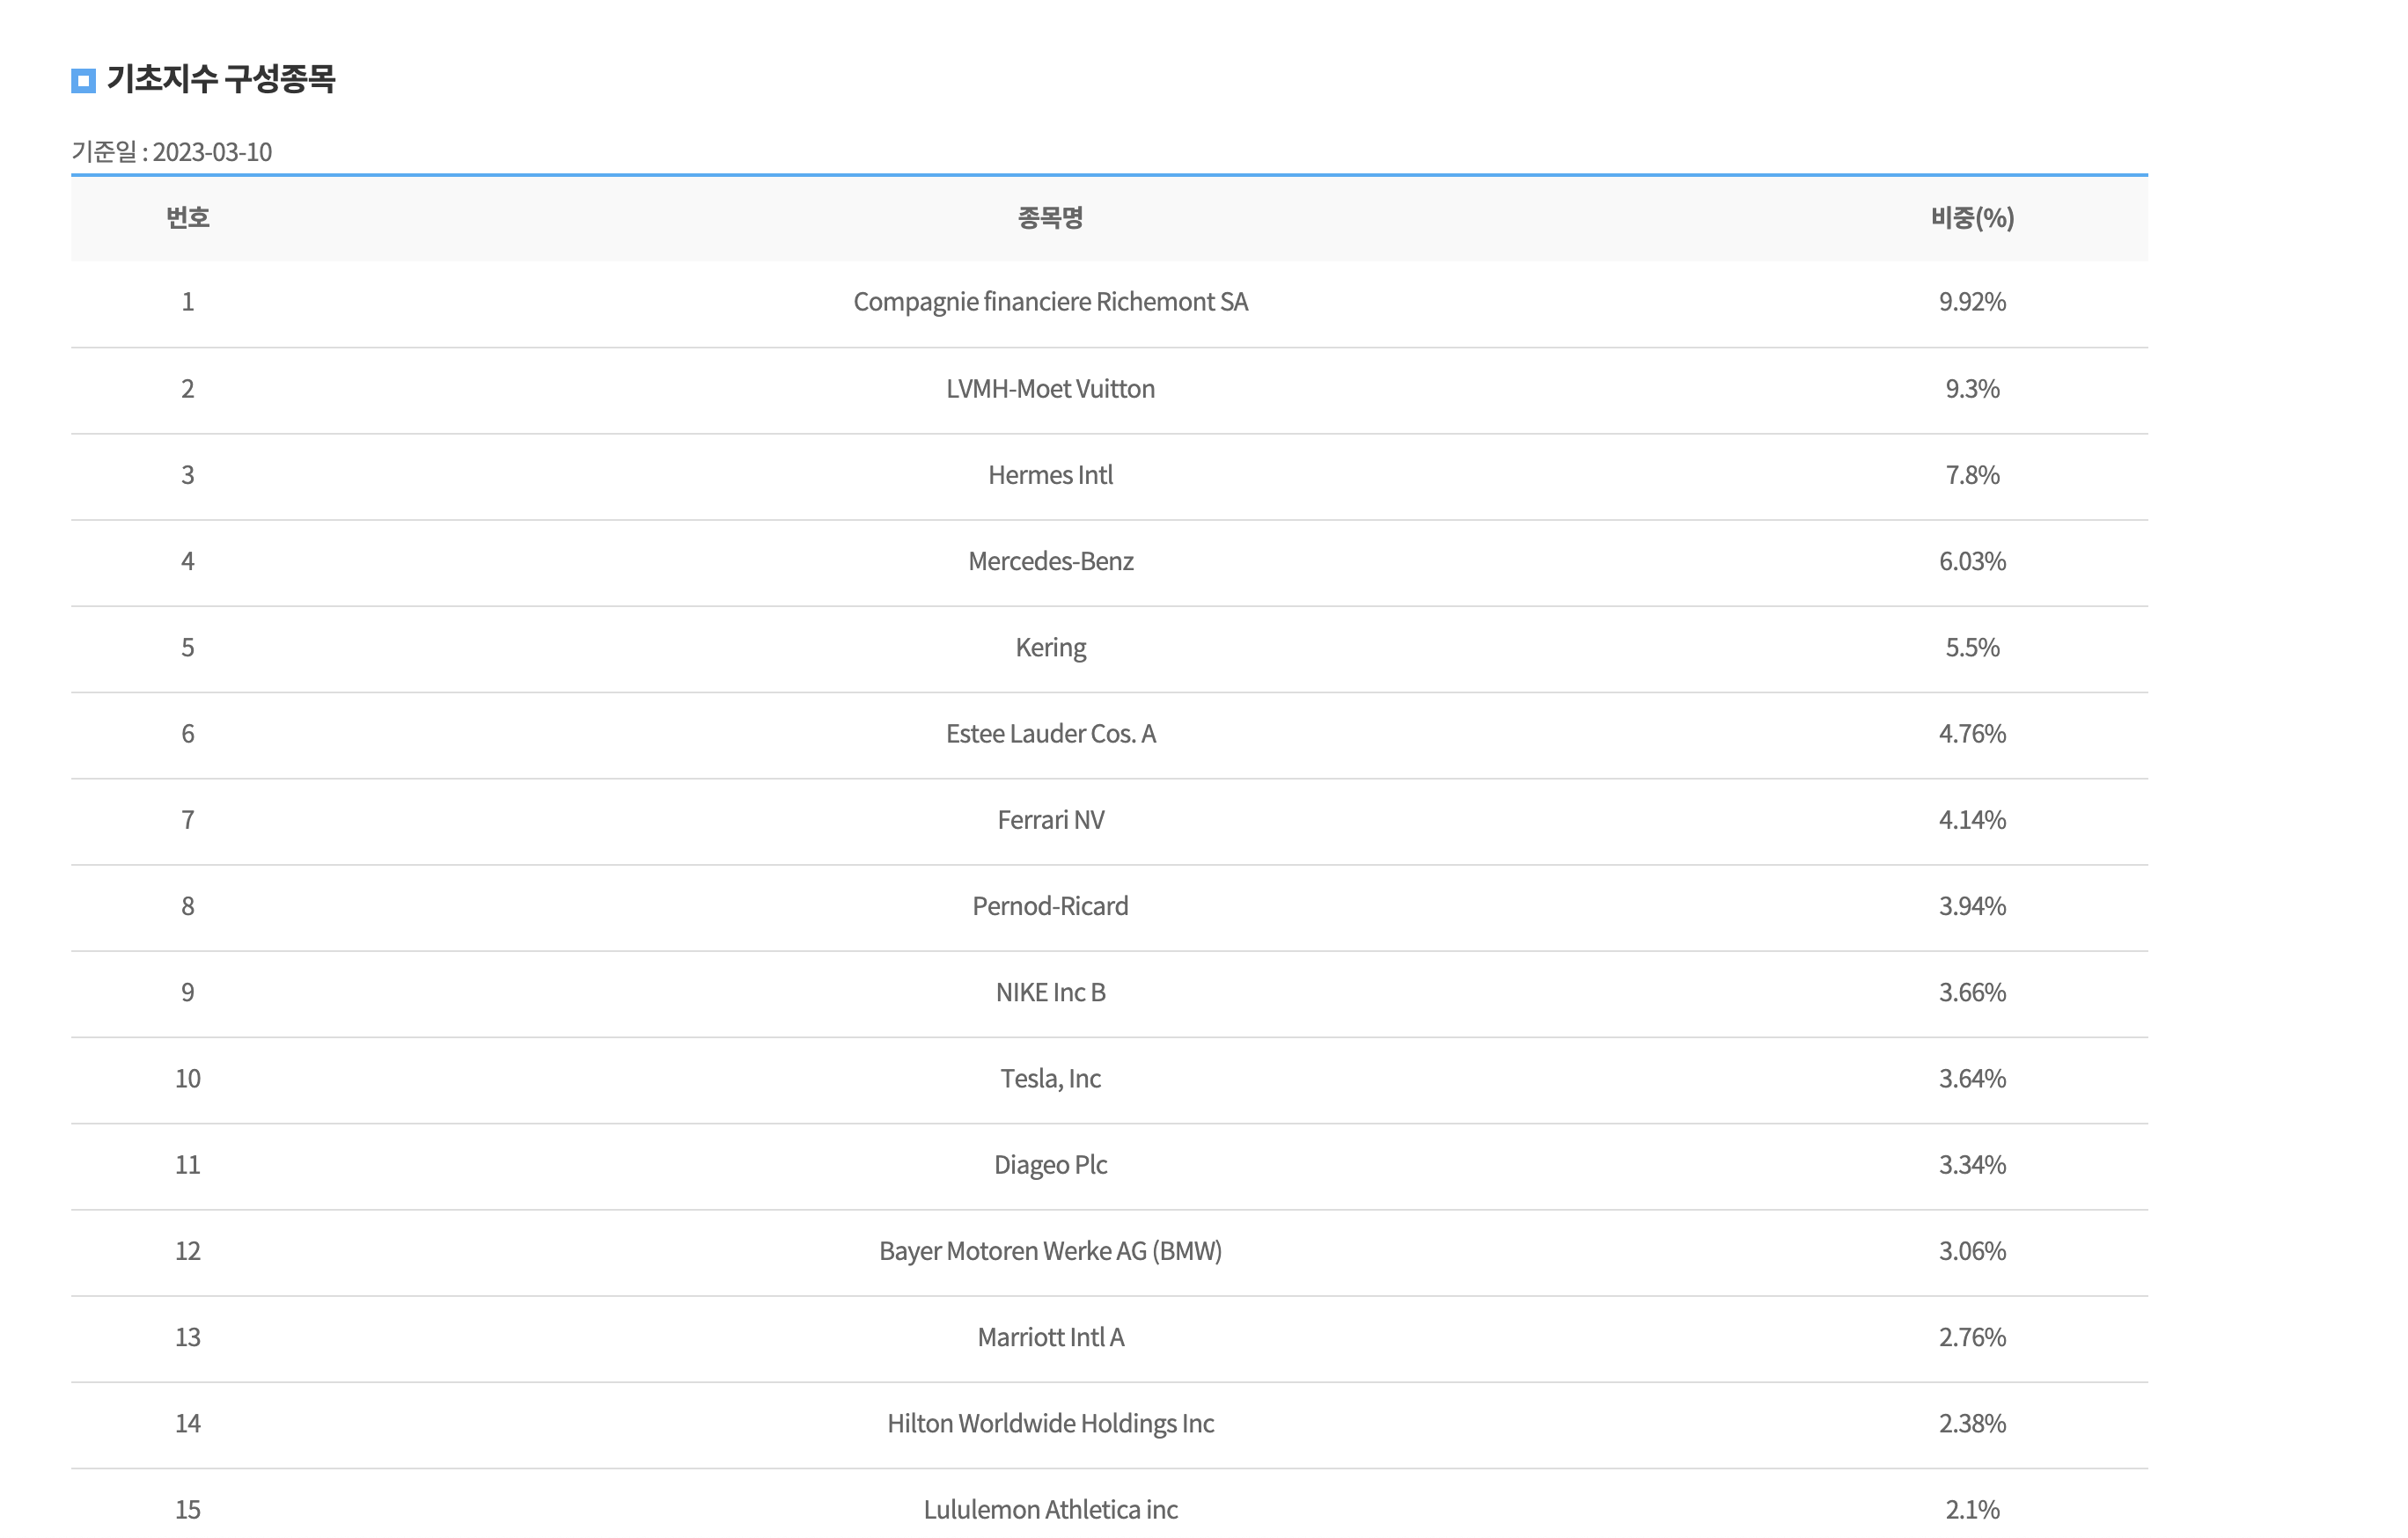Viewport: 2408px width, 1538px height.
Task: Click the blue square icon beside the heading
Action: (x=84, y=81)
